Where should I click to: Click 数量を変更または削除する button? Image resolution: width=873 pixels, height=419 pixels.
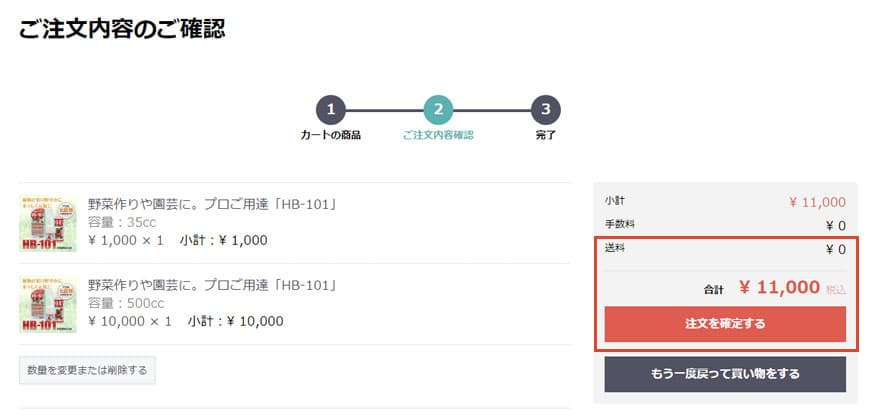(x=87, y=370)
